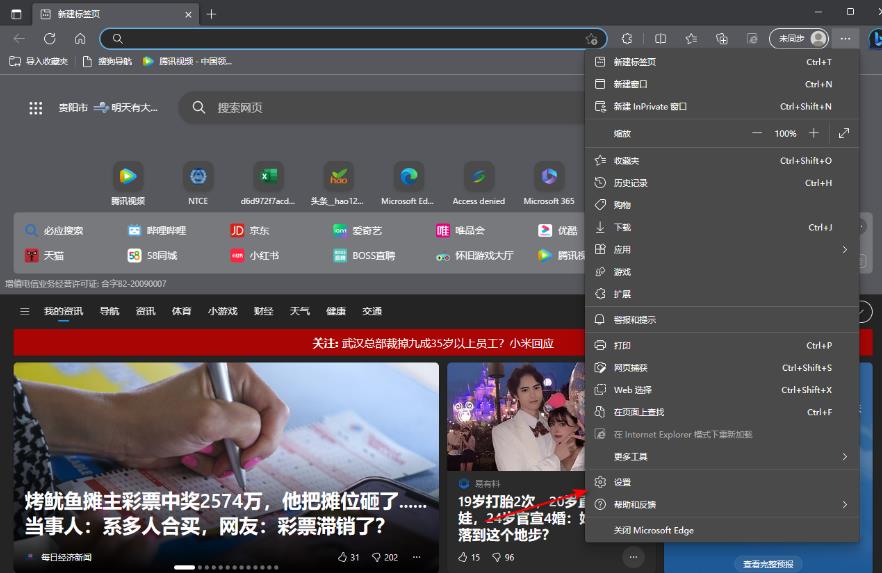
Task: Increase zoom with plus button
Action: [813, 133]
